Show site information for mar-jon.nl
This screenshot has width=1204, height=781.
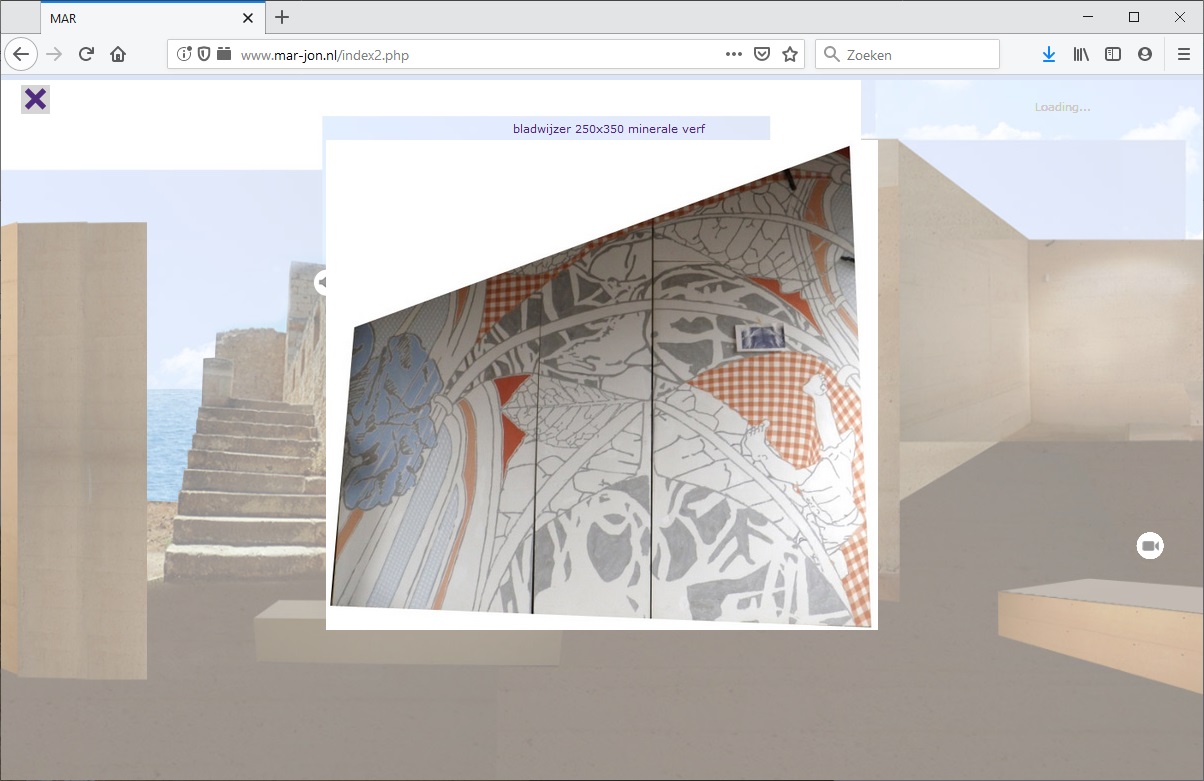pos(184,55)
